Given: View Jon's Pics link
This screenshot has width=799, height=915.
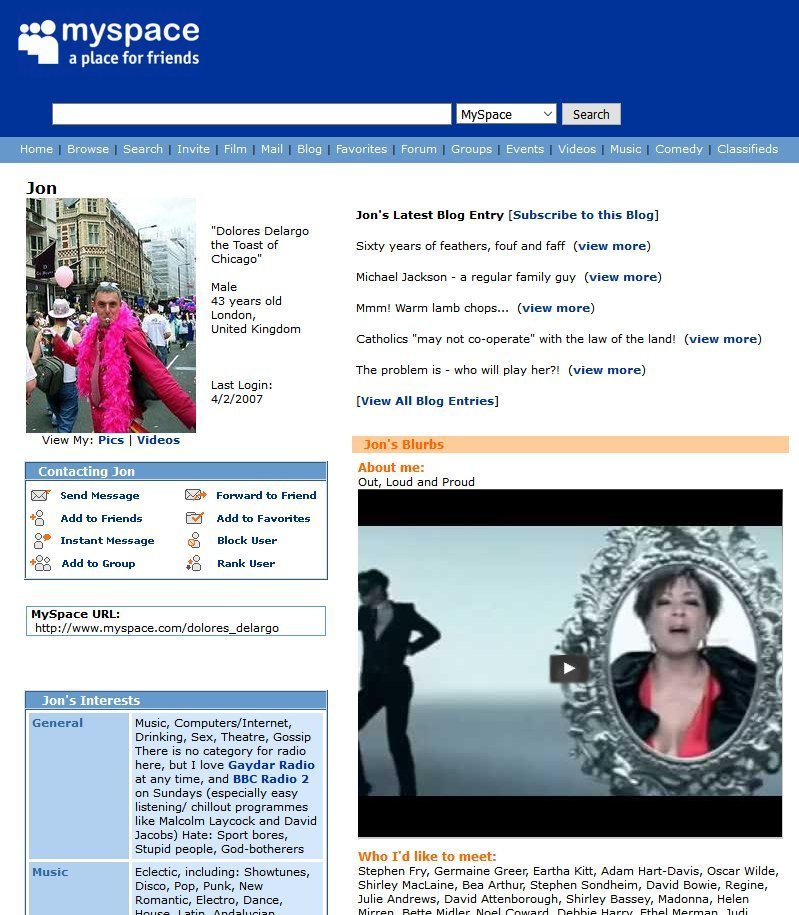Looking at the screenshot, I should 111,440.
